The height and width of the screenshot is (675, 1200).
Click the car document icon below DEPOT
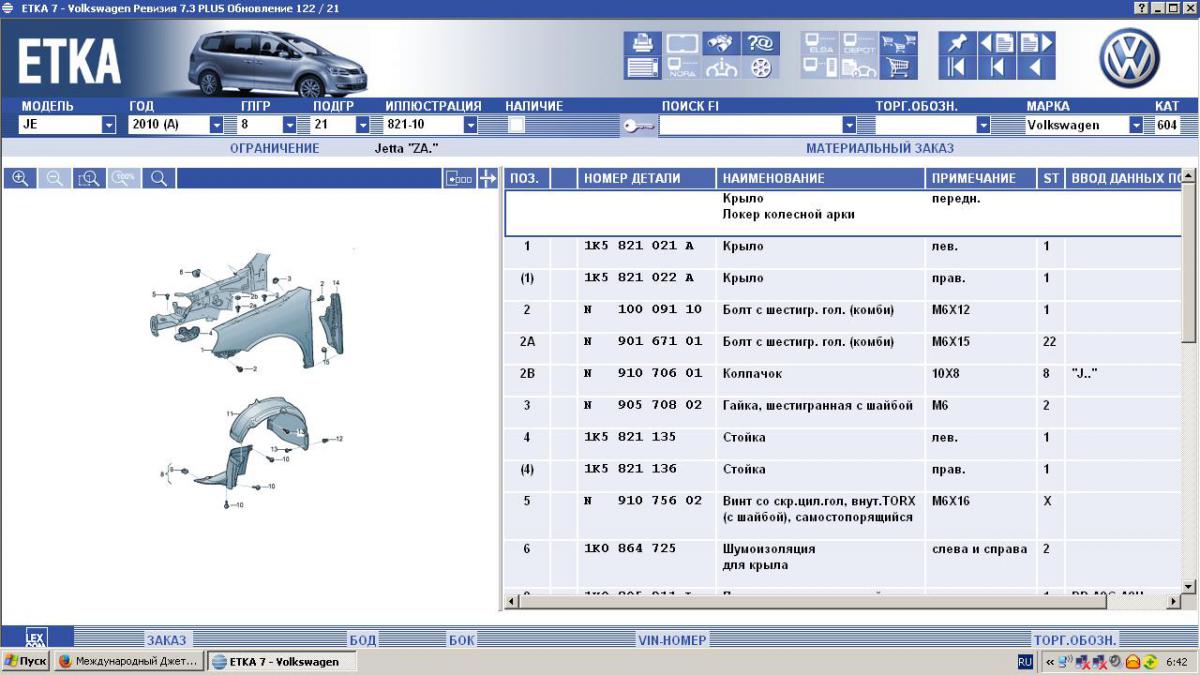coord(859,68)
